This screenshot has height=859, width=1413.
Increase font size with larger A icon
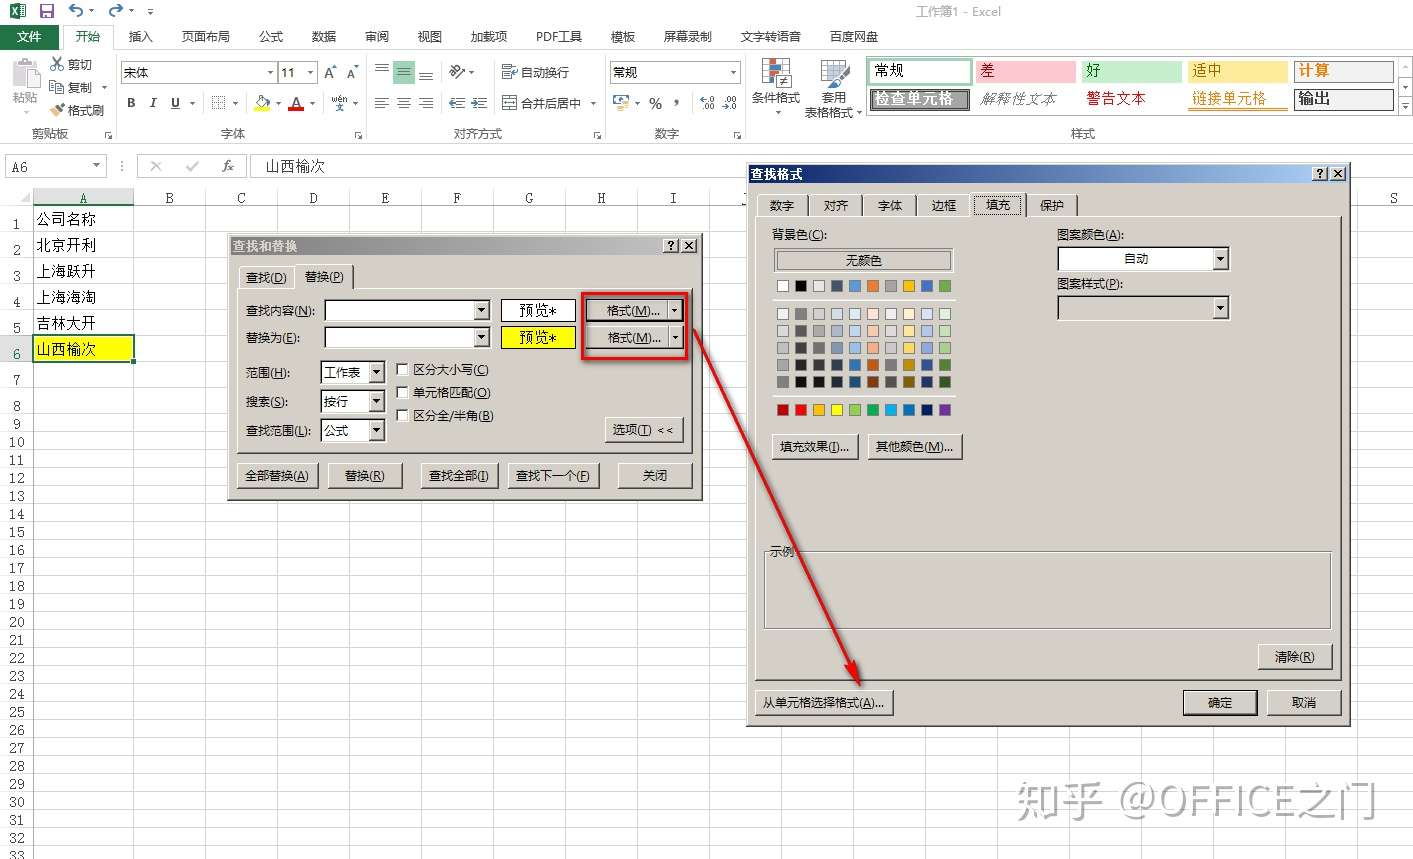(330, 72)
